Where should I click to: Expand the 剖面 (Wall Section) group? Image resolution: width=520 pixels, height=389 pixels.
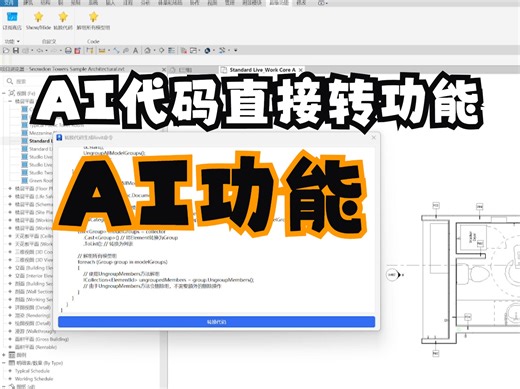pyautogui.click(x=10, y=292)
